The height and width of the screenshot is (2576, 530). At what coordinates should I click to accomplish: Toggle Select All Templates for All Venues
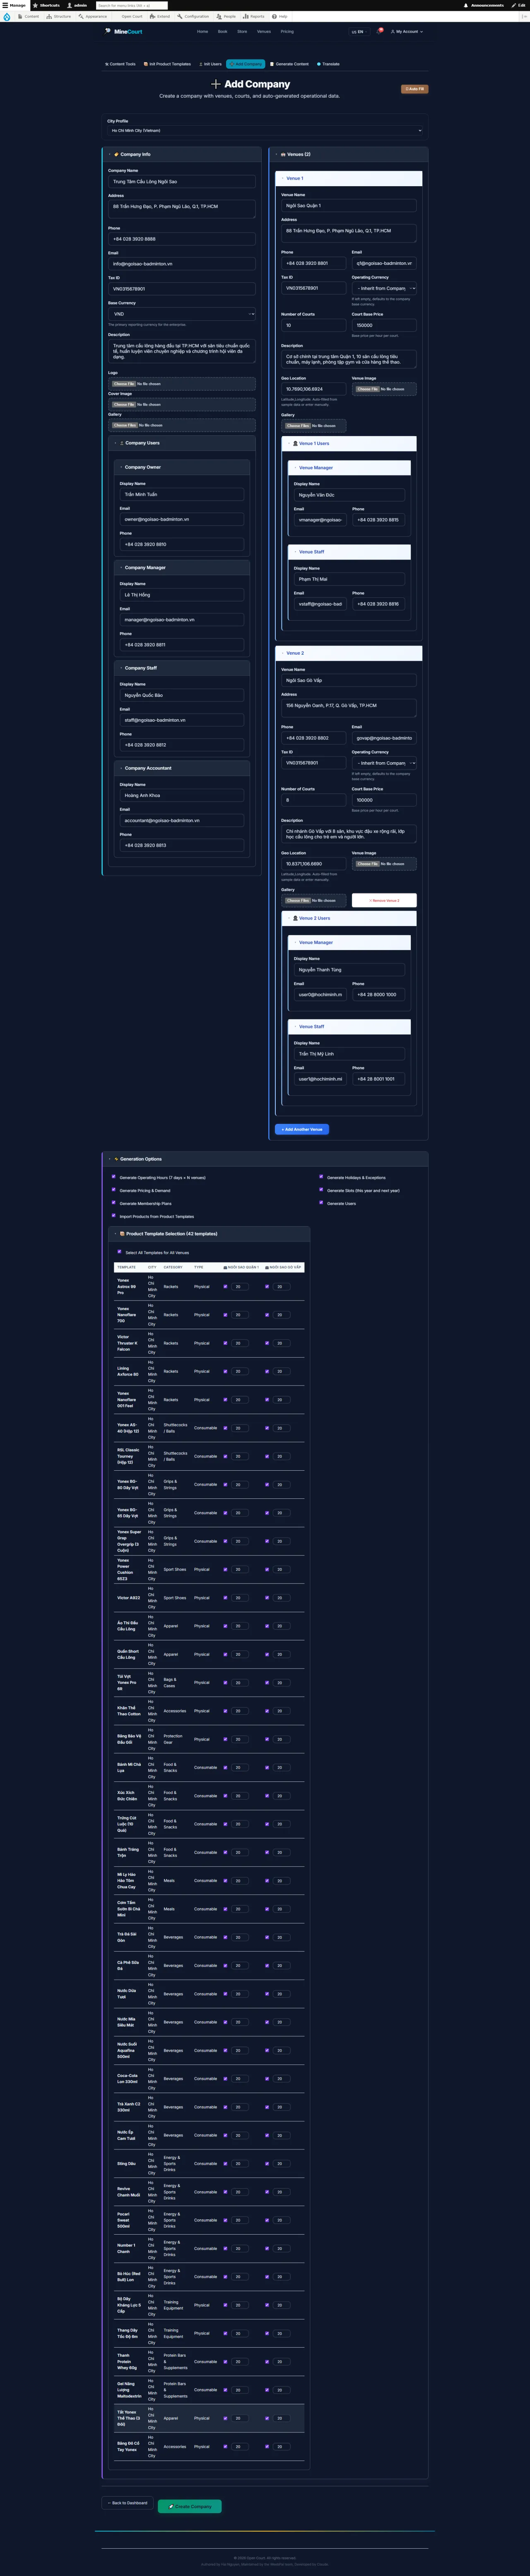tap(119, 1252)
